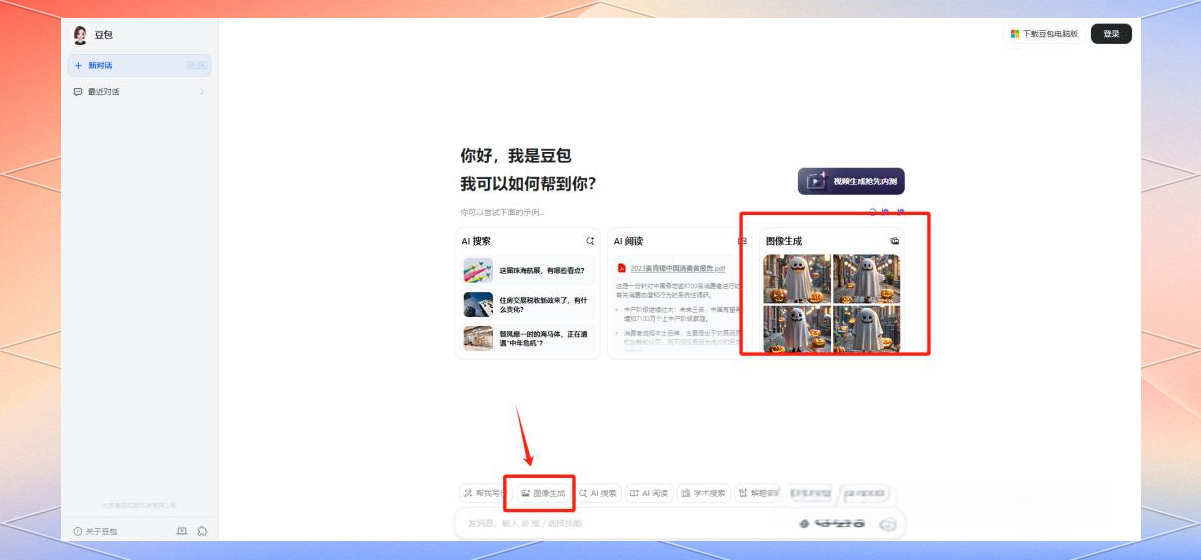Click the feedback icon beside 关于豆包
1201x560 pixels.
click(x=182, y=531)
